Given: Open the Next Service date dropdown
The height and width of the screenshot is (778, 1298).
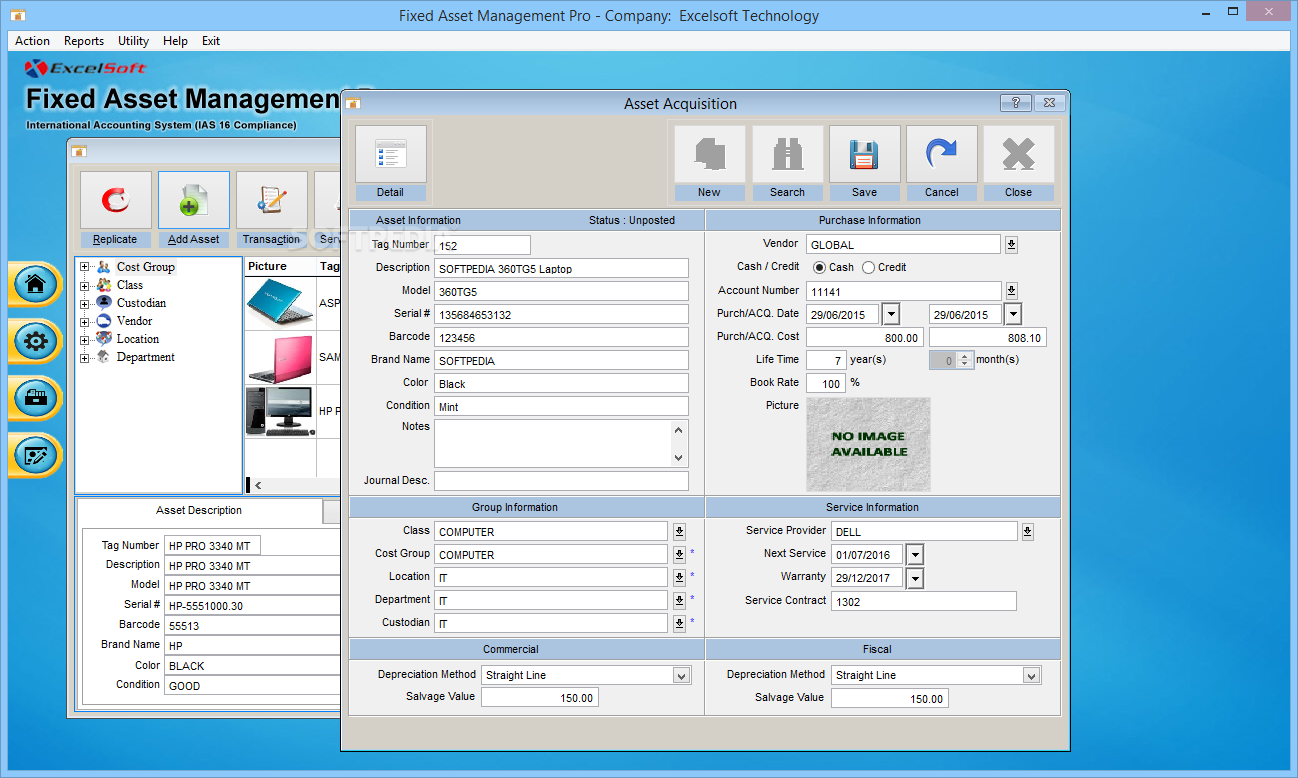Looking at the screenshot, I should (914, 554).
